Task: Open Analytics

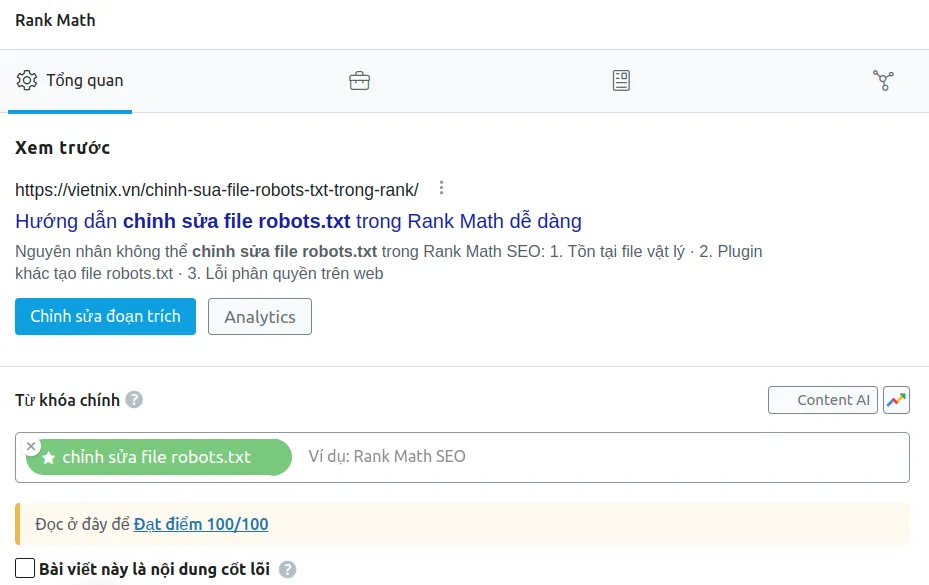Action: 259,316
